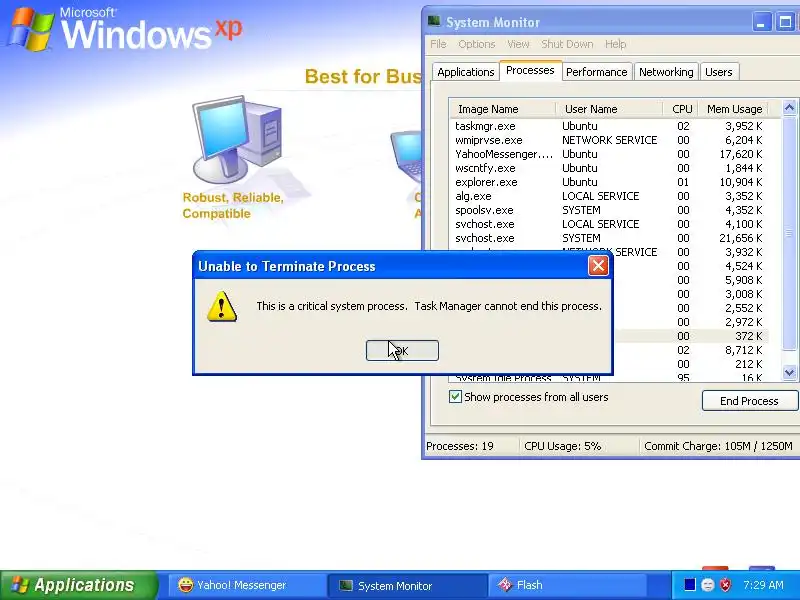Screen dimensions: 800x600
Task: Click the End Process button
Action: [x=749, y=401]
